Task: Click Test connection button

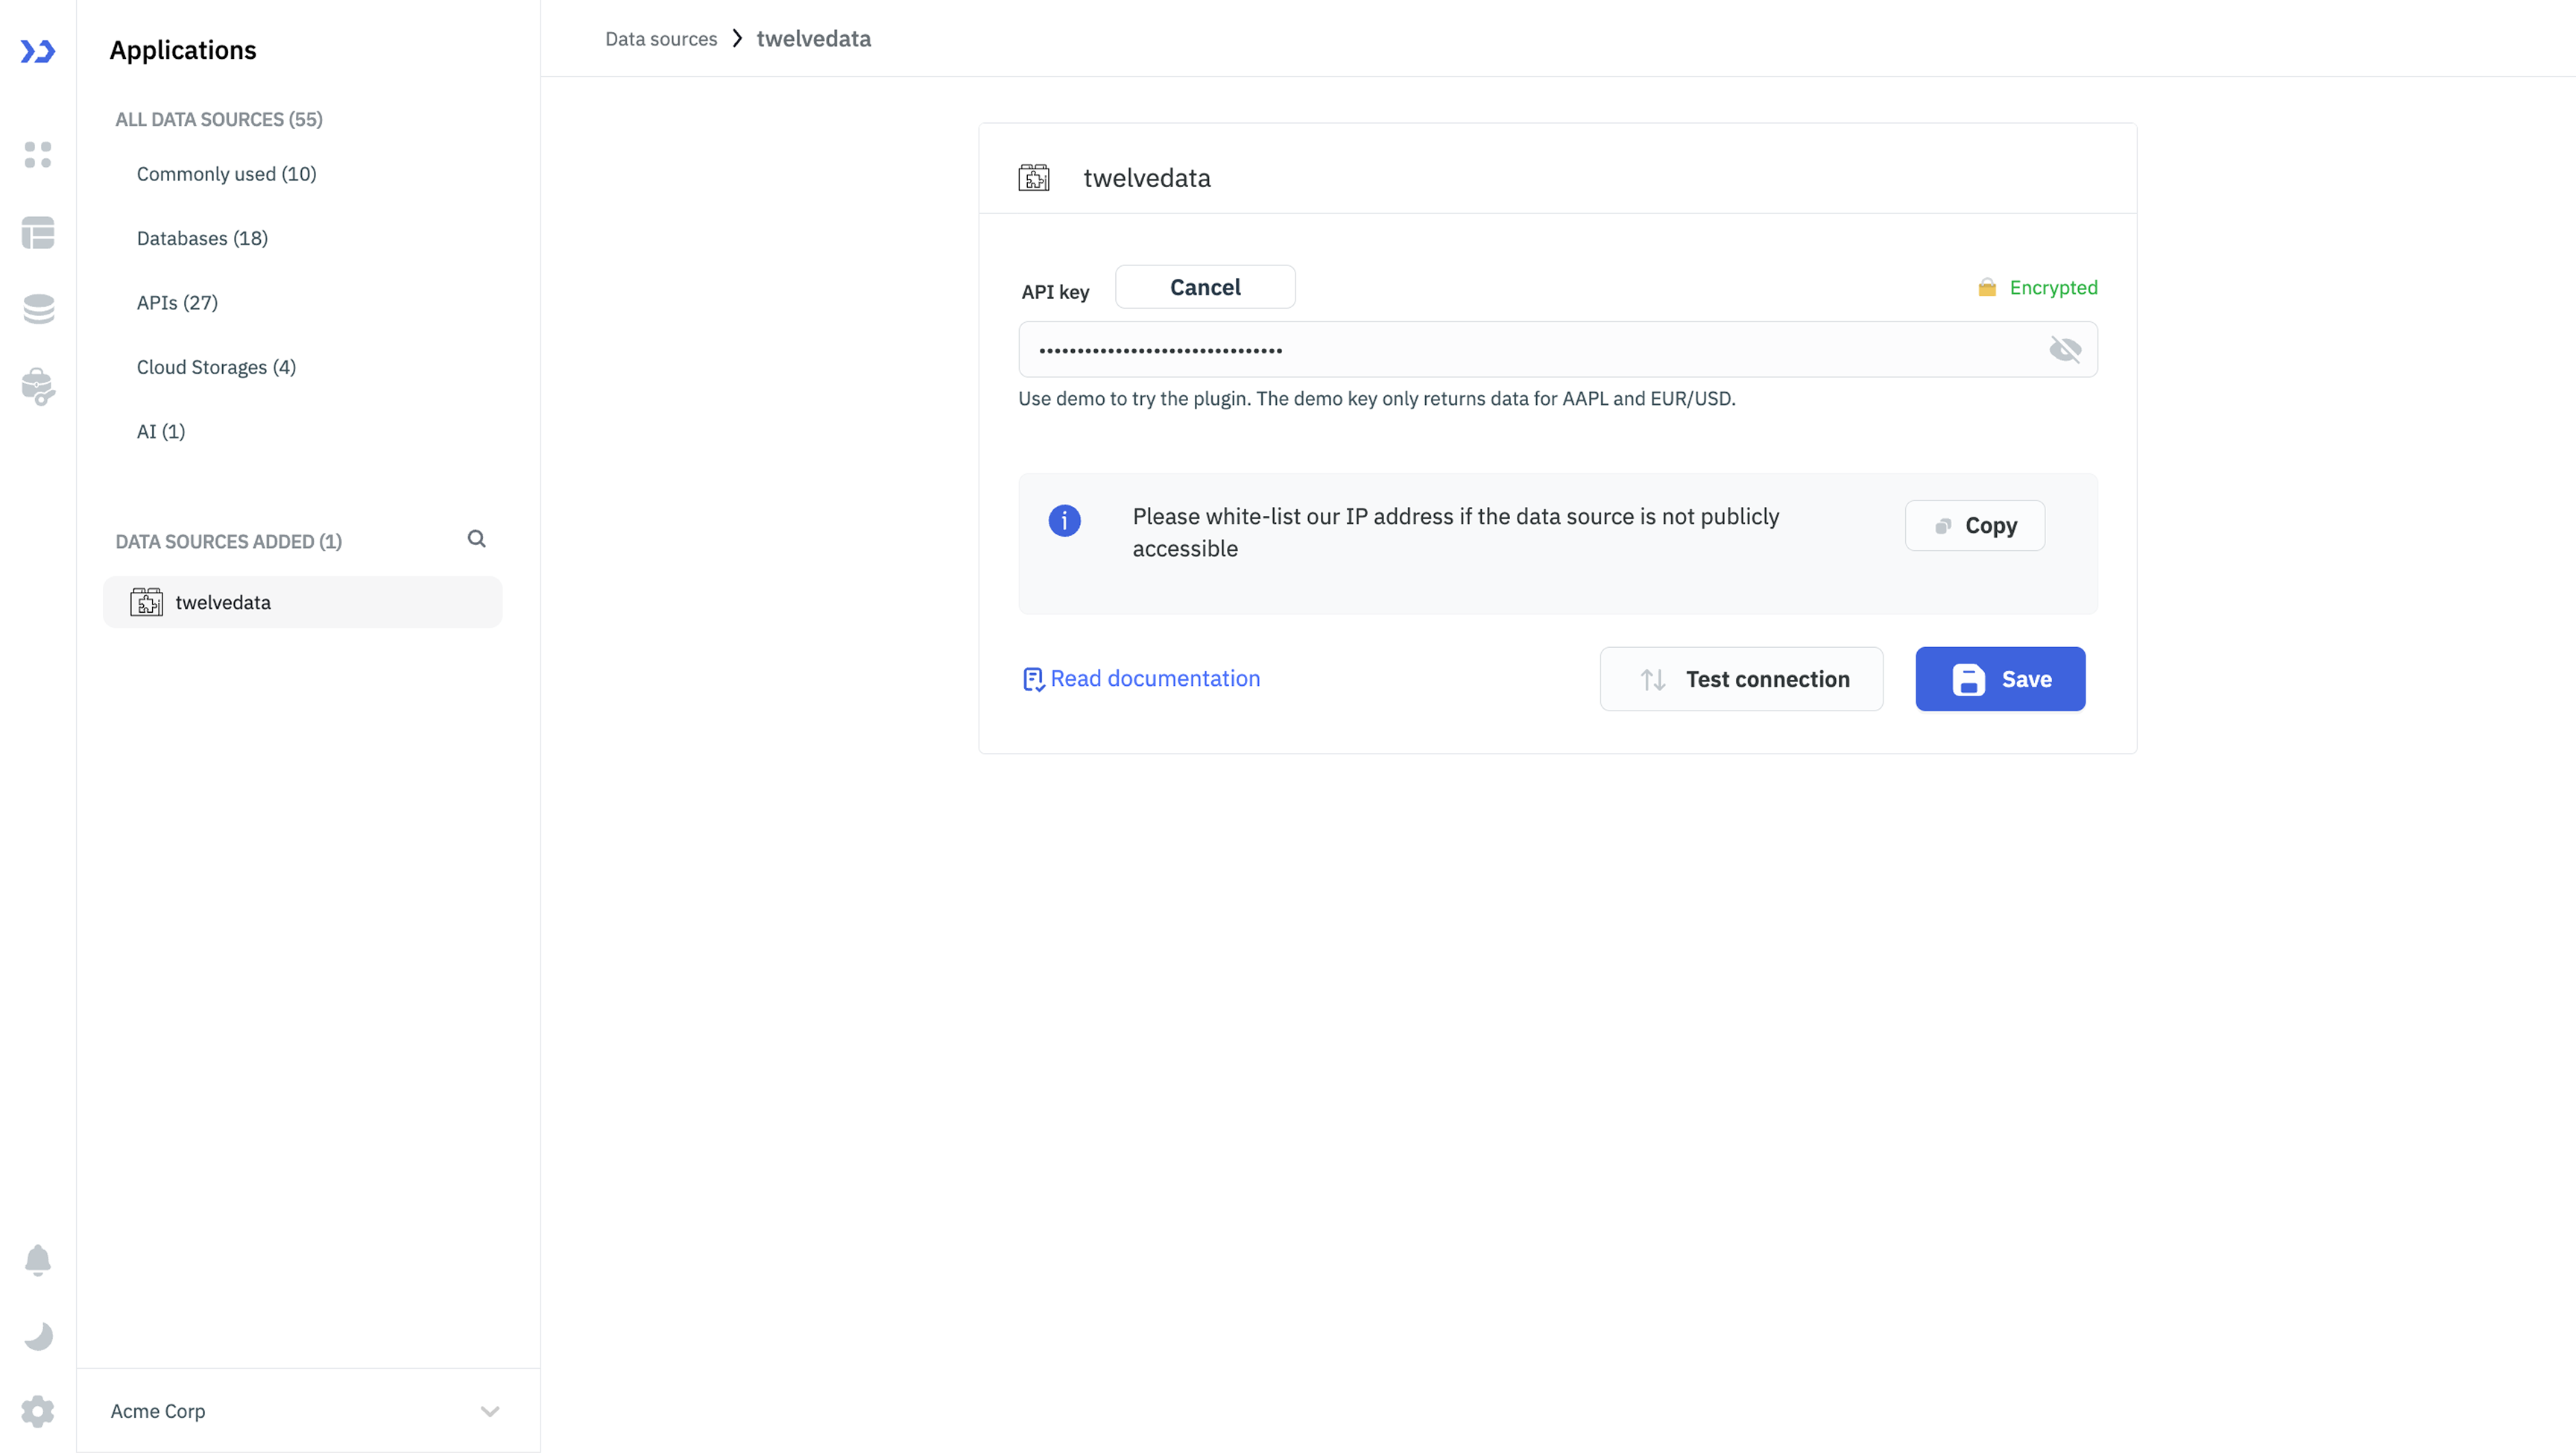Action: coord(1741,679)
